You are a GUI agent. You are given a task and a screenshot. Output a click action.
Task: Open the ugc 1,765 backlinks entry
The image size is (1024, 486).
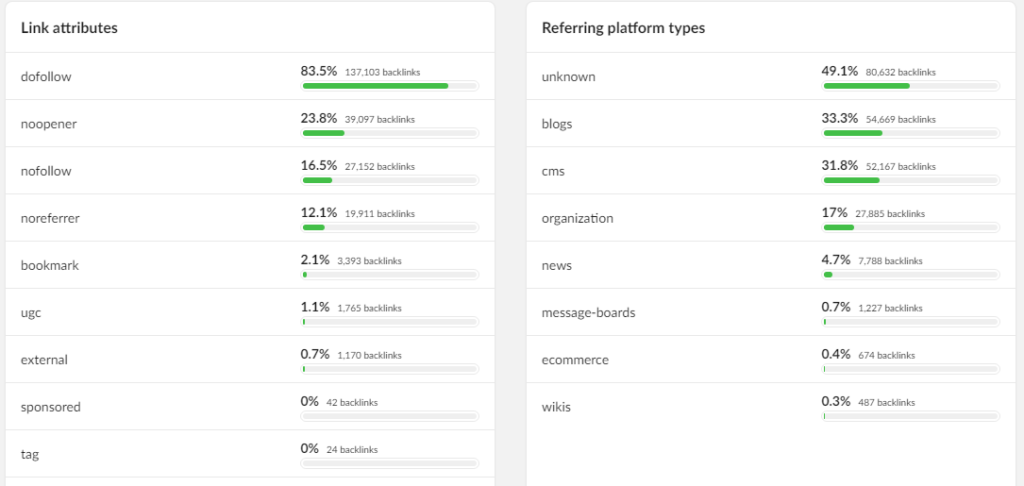coord(370,308)
